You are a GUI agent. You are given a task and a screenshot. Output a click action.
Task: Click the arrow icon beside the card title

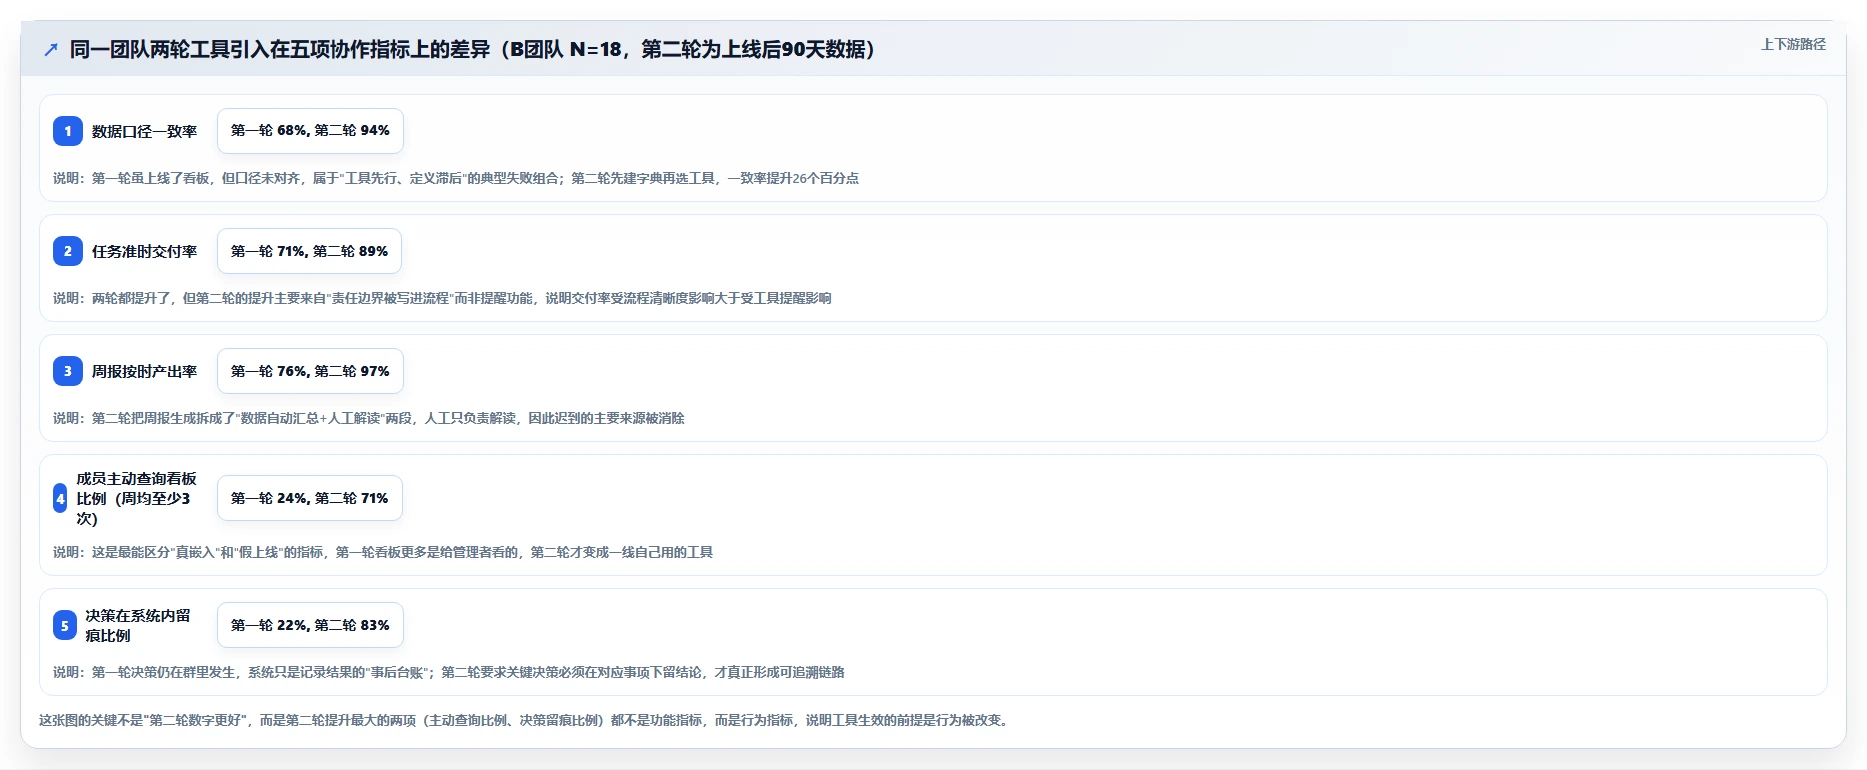51,49
